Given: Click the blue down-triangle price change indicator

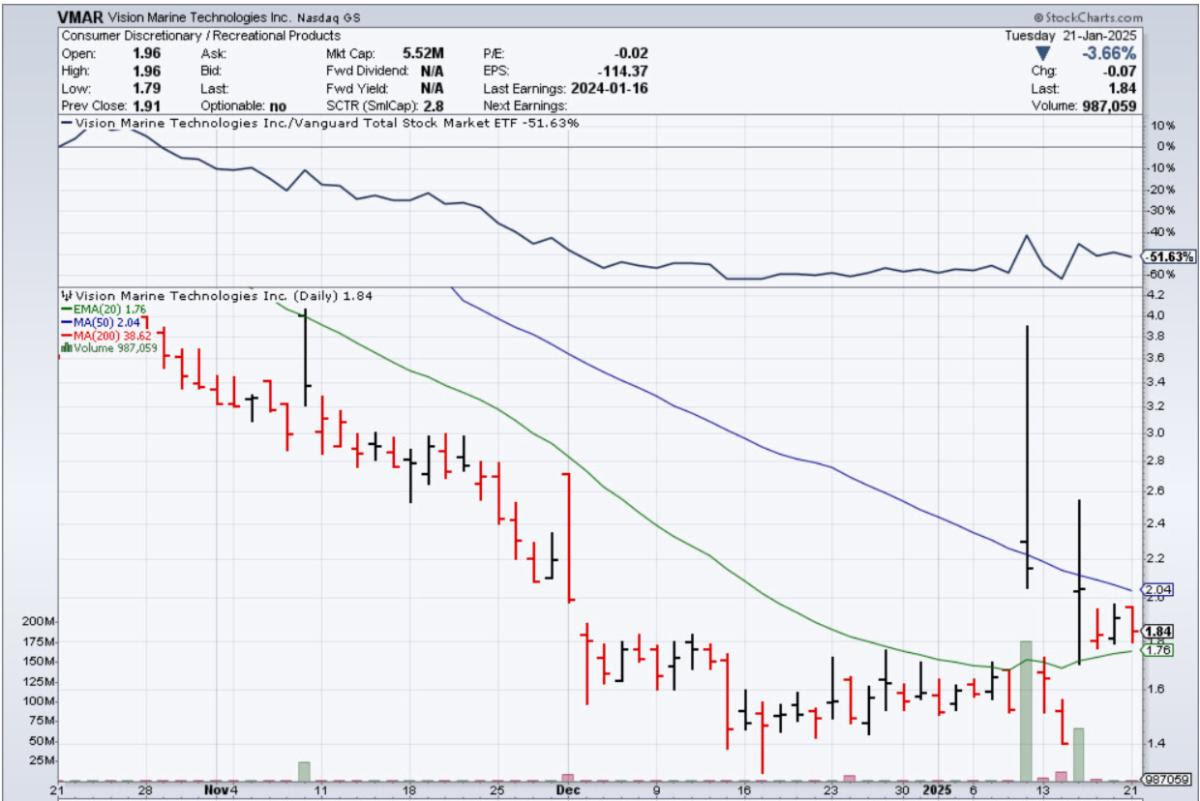Looking at the screenshot, I should 1044,53.
